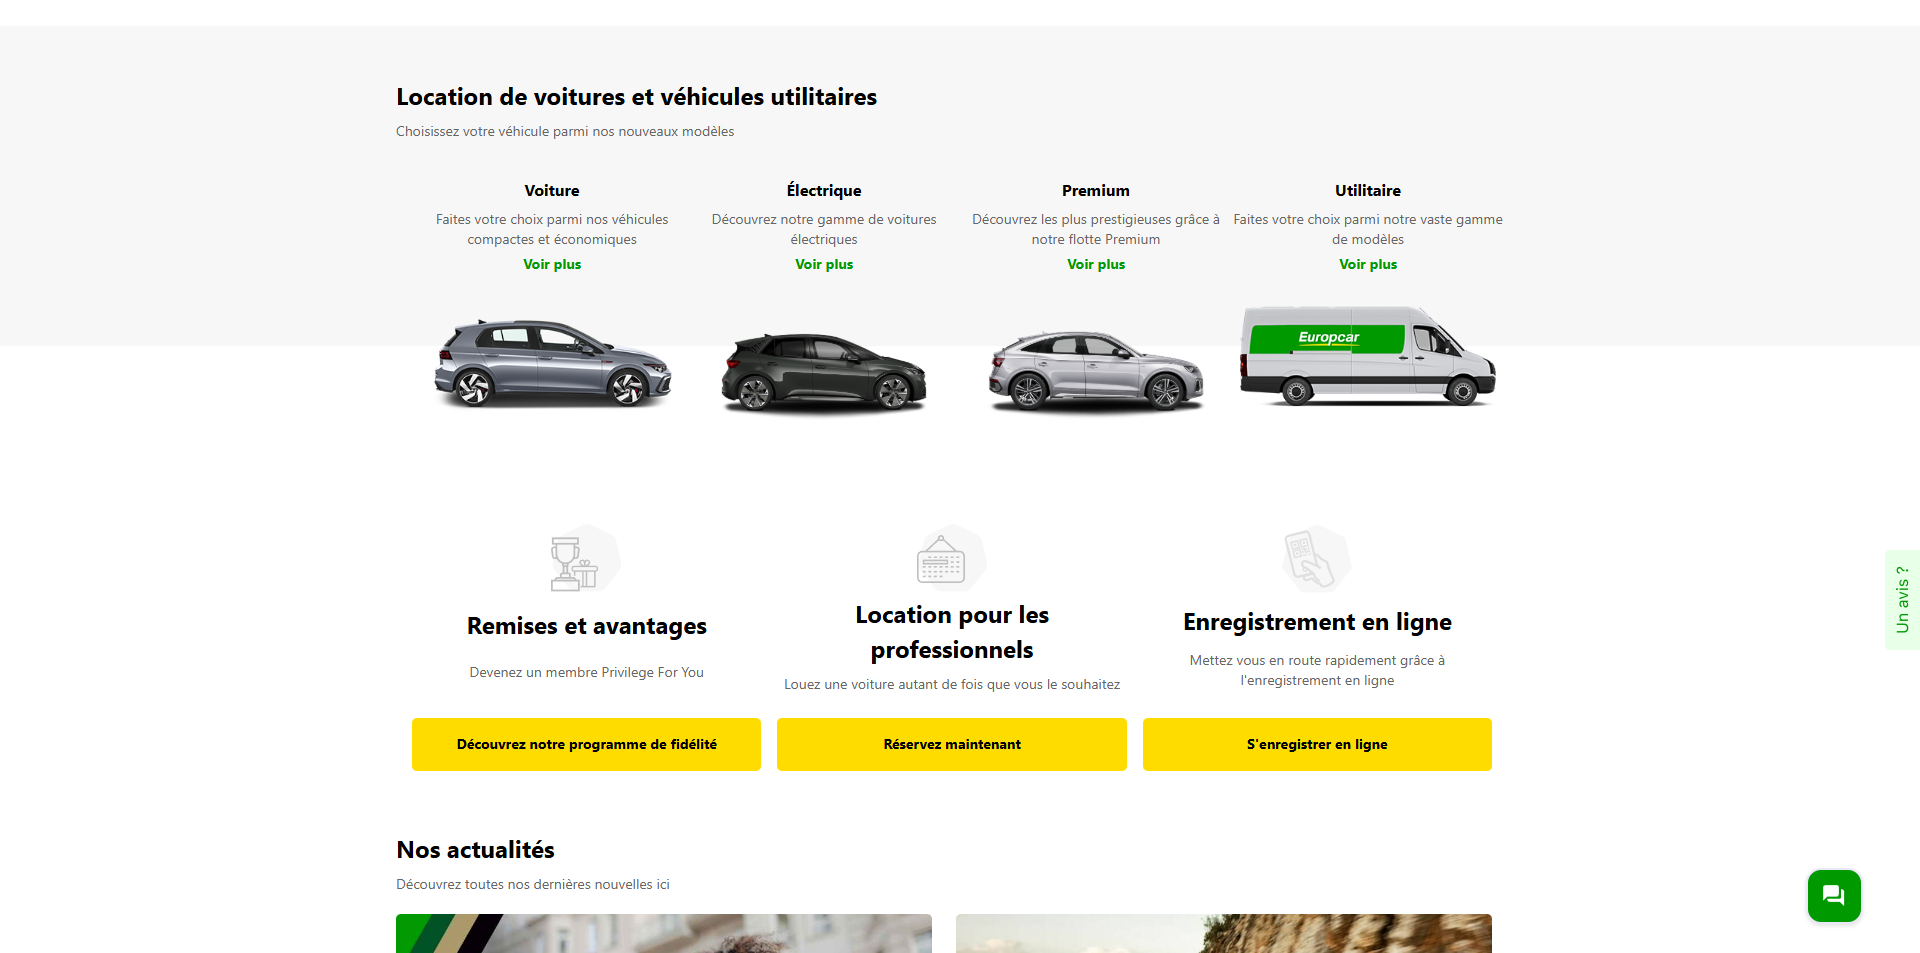Click the 'Premium' category heading

[1096, 190]
